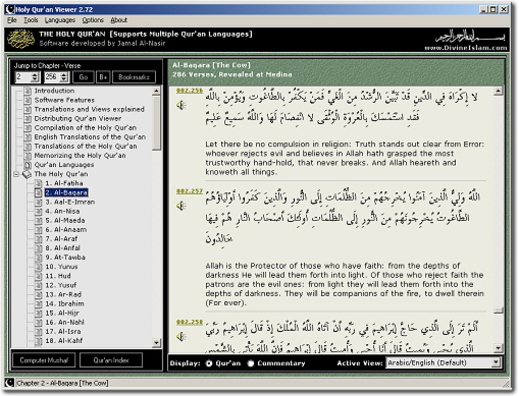Click the Introduction page icon

coord(28,91)
